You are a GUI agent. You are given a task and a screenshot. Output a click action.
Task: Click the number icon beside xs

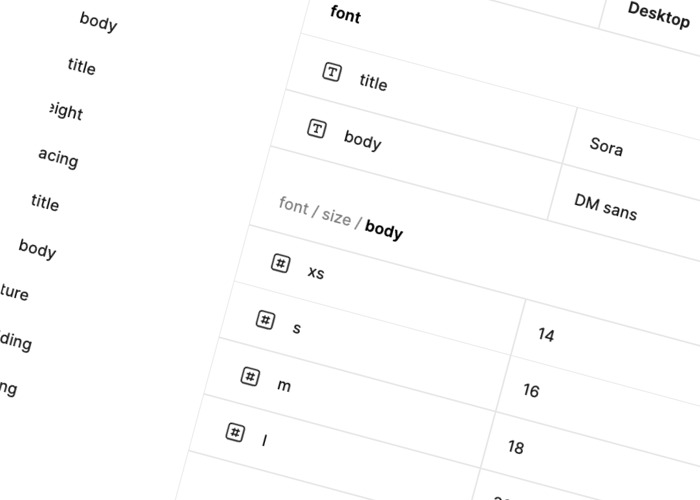[281, 263]
